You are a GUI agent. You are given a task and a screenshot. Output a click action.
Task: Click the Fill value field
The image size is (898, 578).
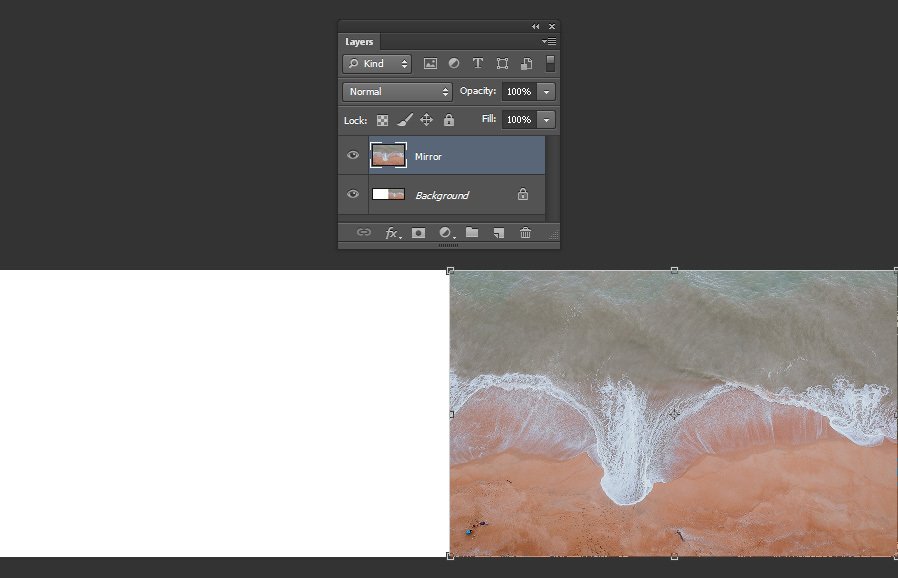point(519,120)
